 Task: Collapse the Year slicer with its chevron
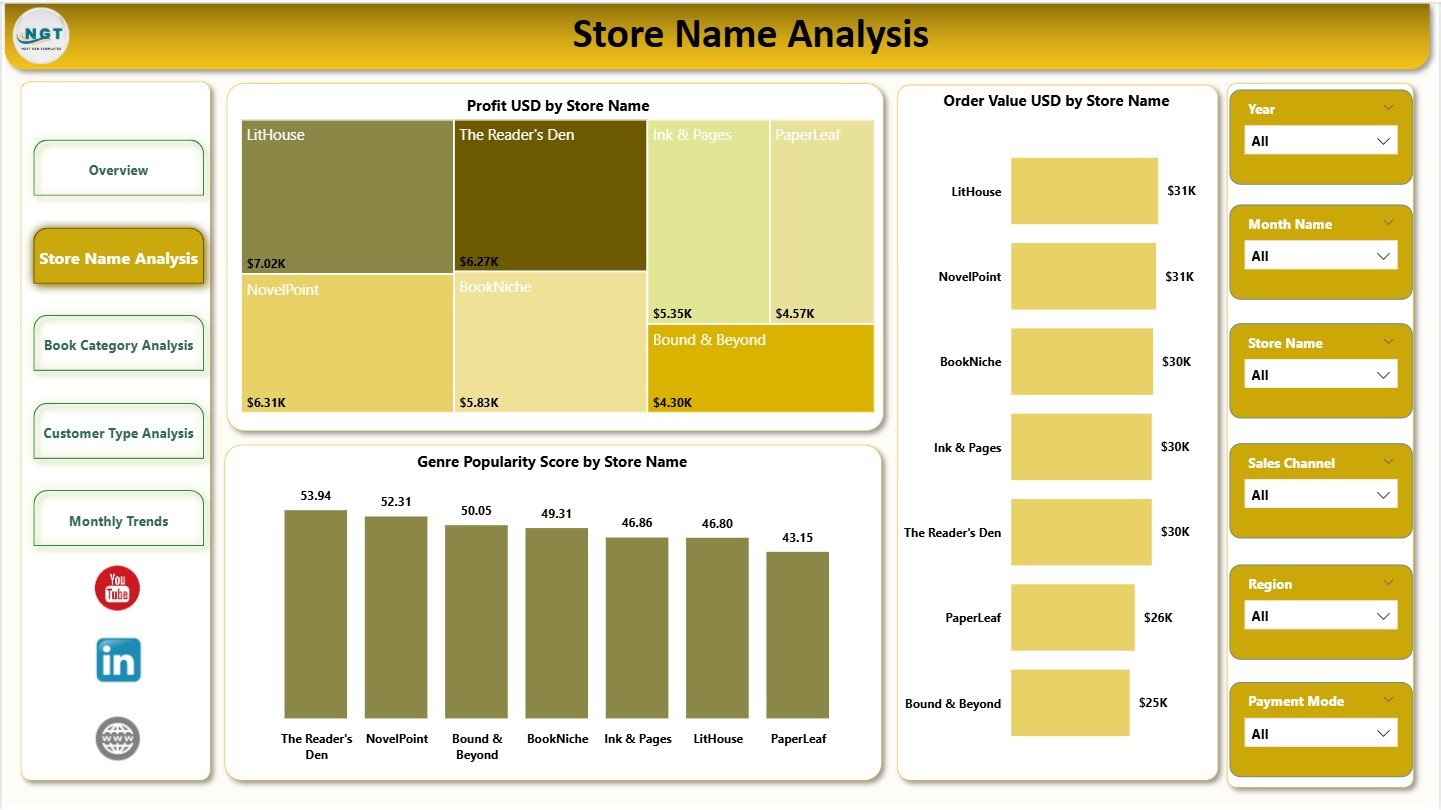1389,107
